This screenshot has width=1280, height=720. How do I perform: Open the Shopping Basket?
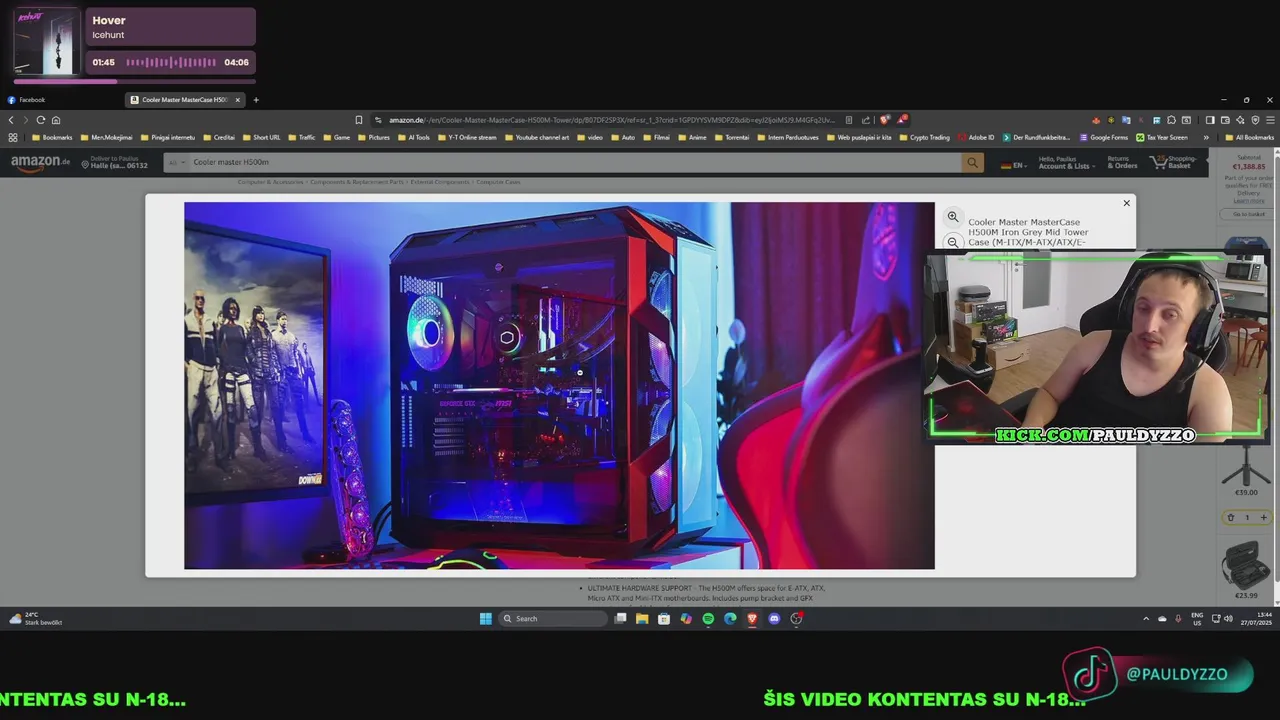point(1175,162)
